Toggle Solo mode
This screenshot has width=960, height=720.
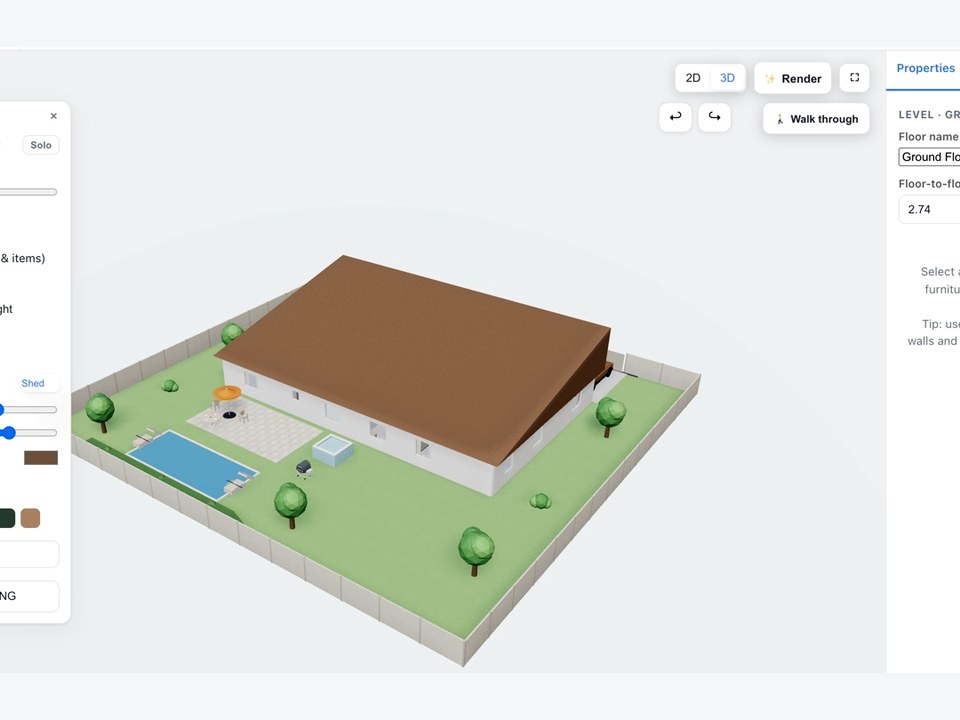pos(41,145)
